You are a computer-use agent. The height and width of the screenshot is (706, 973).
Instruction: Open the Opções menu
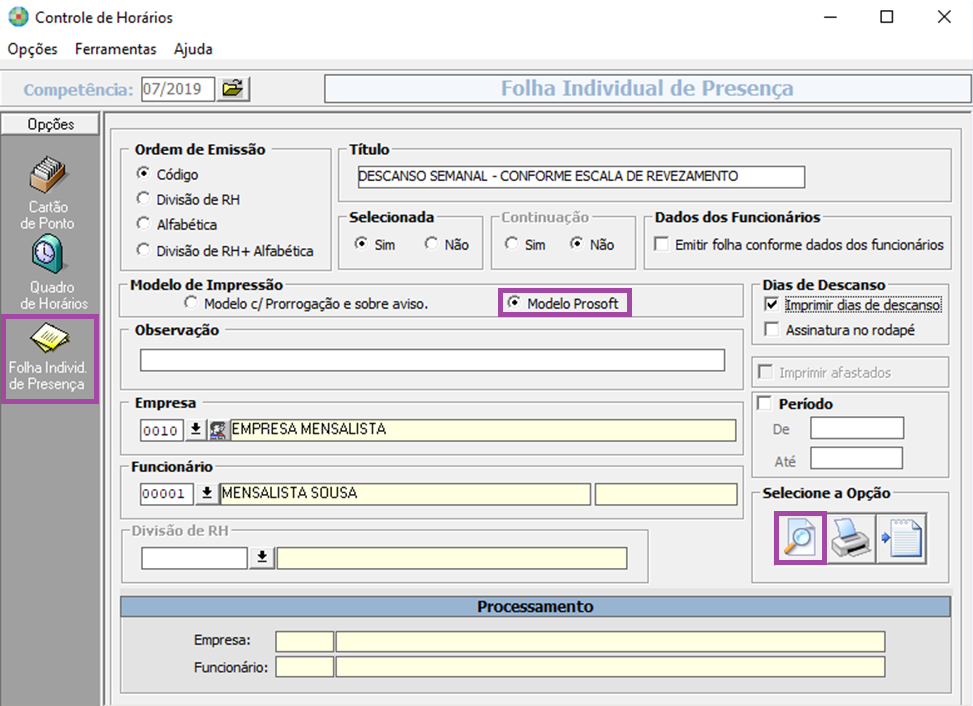32,49
